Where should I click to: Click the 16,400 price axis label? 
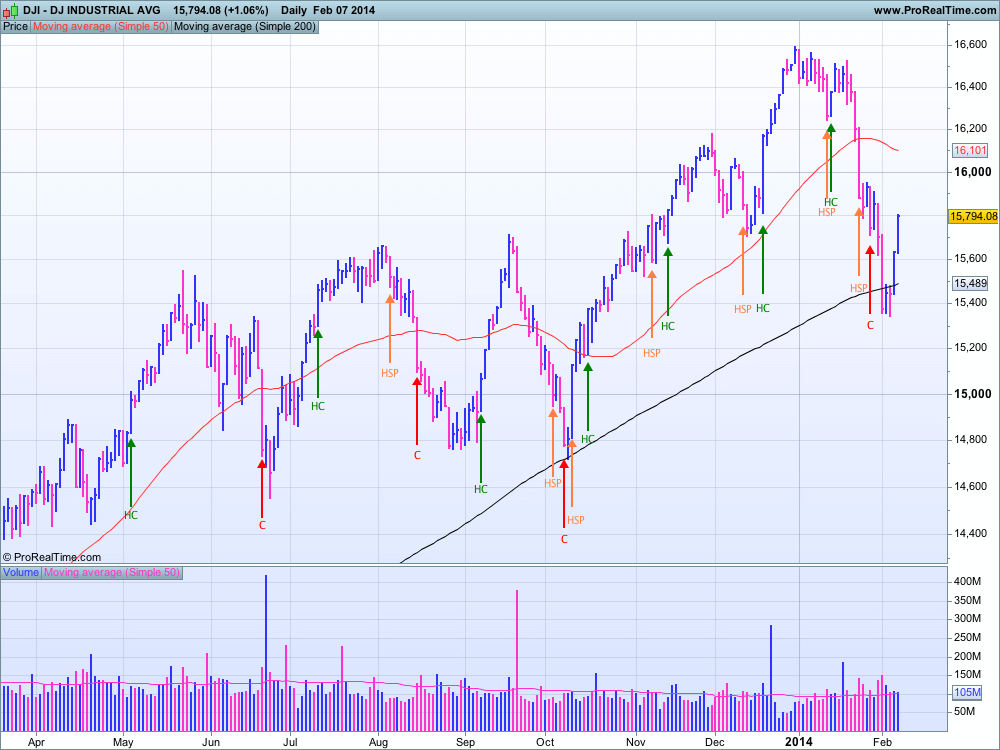coord(970,87)
